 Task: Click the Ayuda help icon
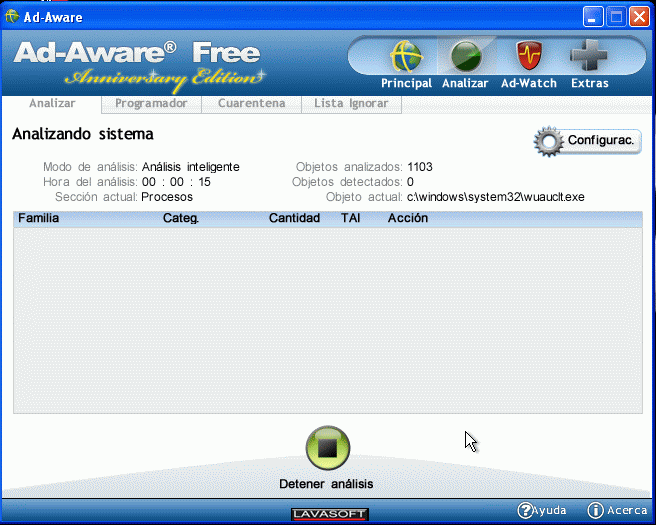point(525,510)
